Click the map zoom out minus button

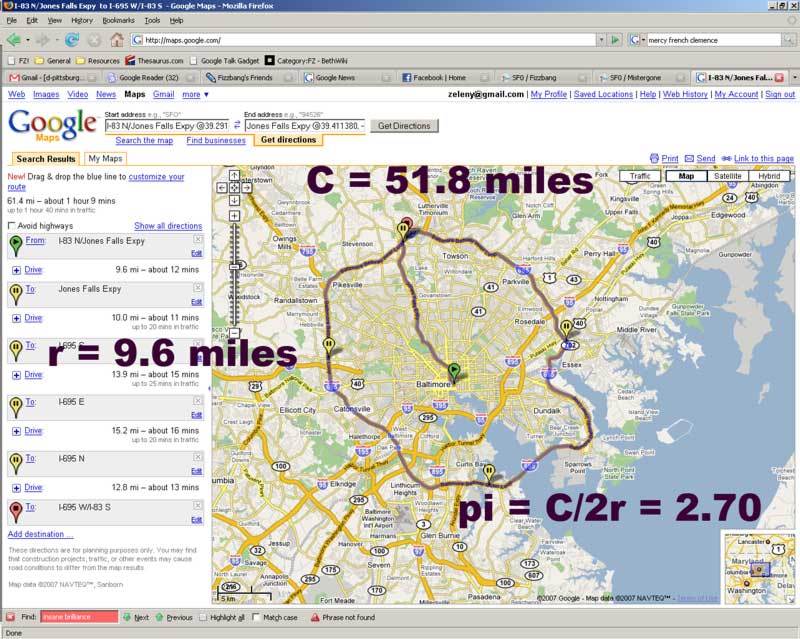pos(234,335)
